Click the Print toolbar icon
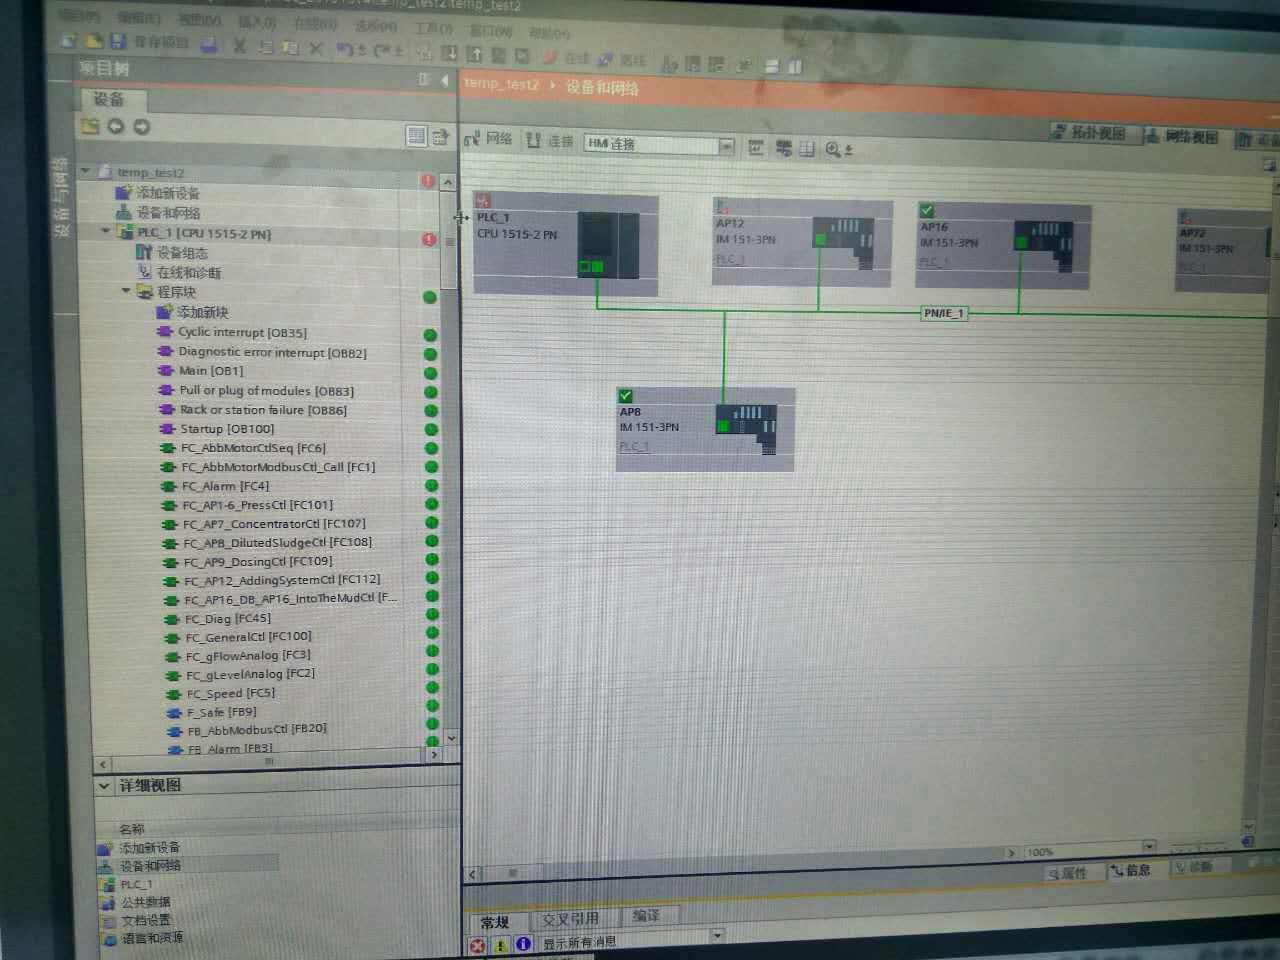The height and width of the screenshot is (960, 1280). coord(209,44)
